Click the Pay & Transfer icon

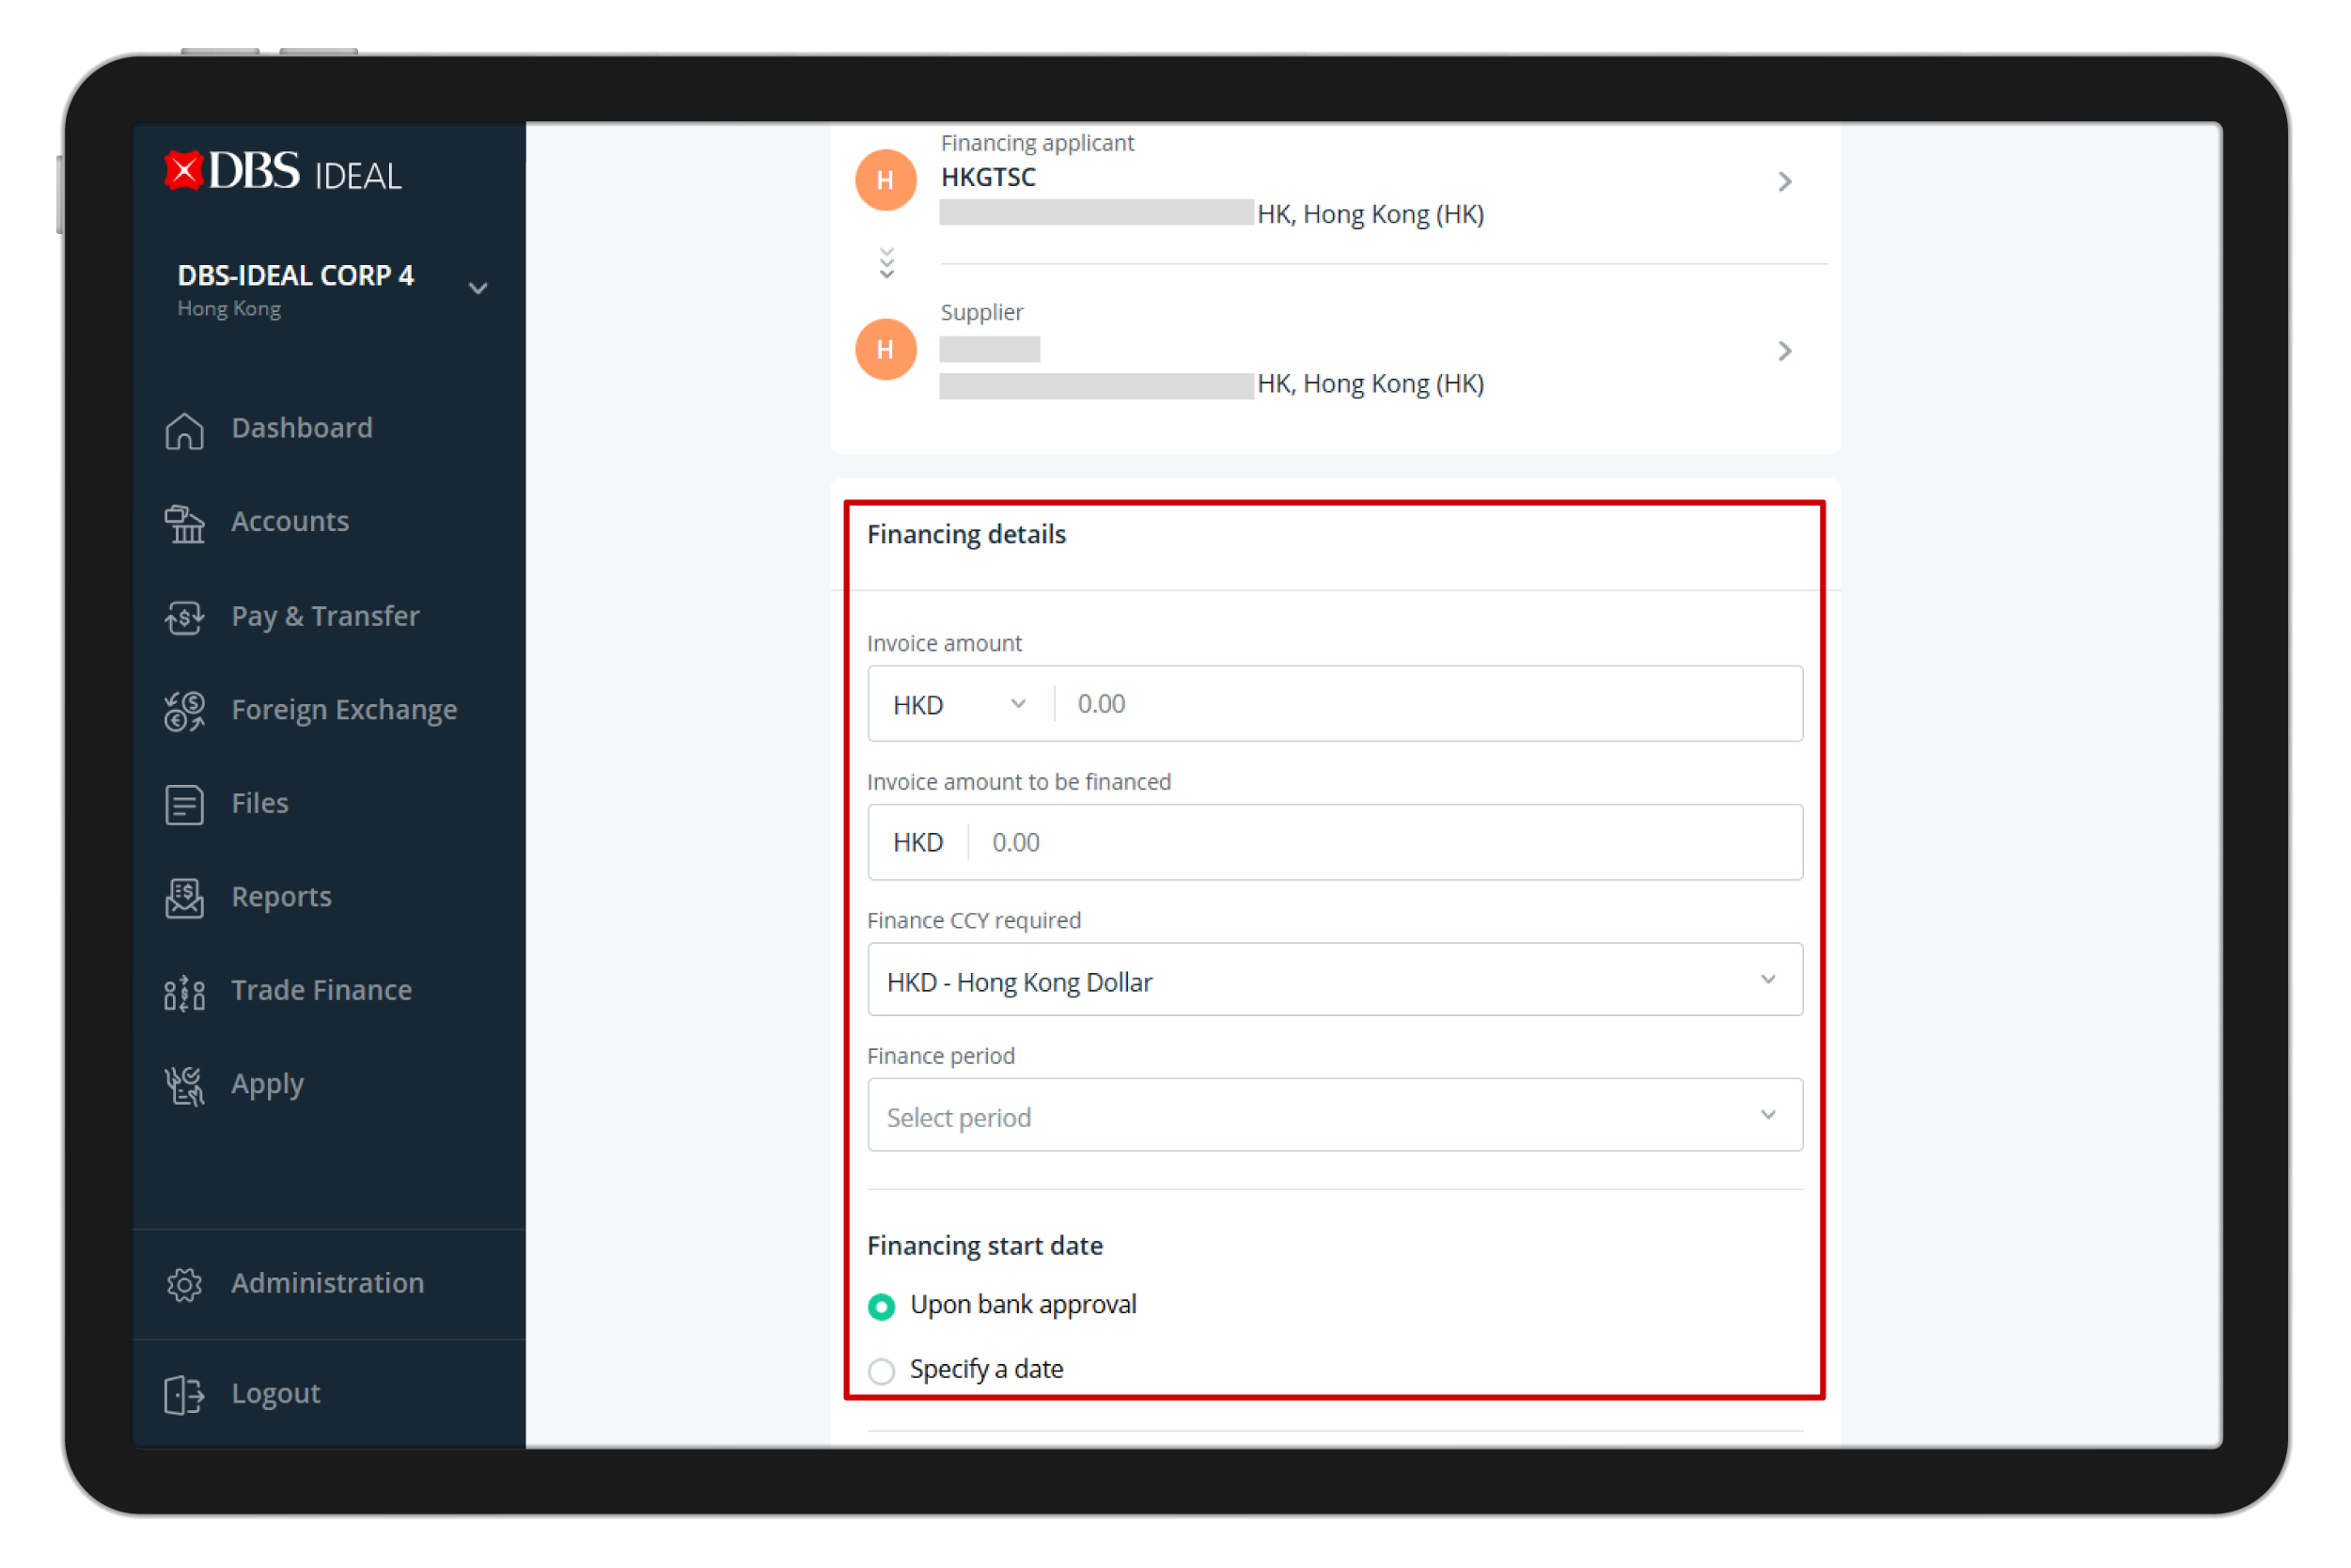point(184,618)
